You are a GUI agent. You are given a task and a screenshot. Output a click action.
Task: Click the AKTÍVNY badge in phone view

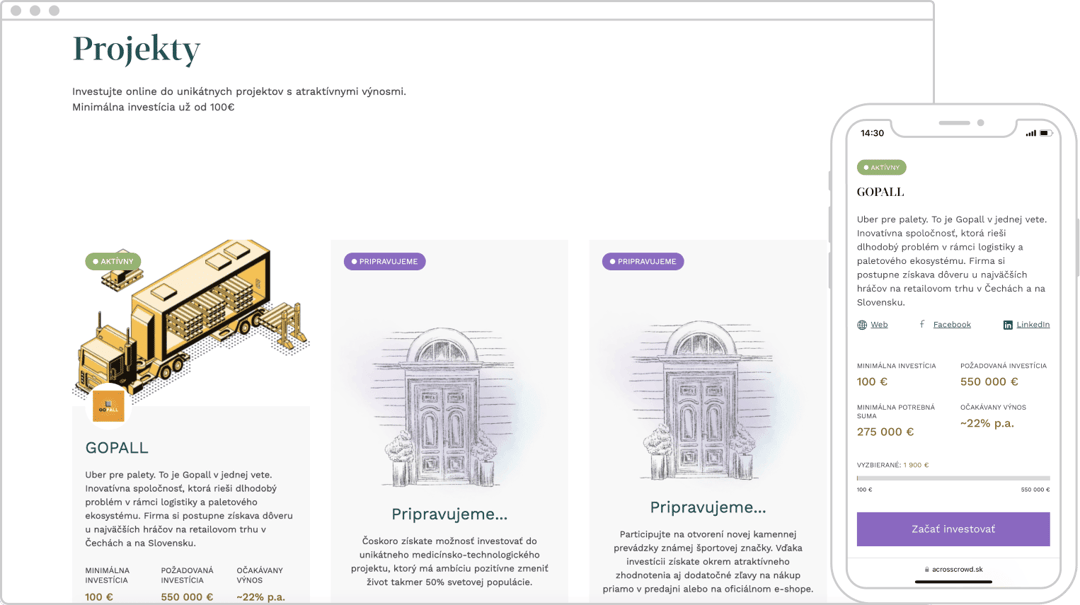click(882, 167)
